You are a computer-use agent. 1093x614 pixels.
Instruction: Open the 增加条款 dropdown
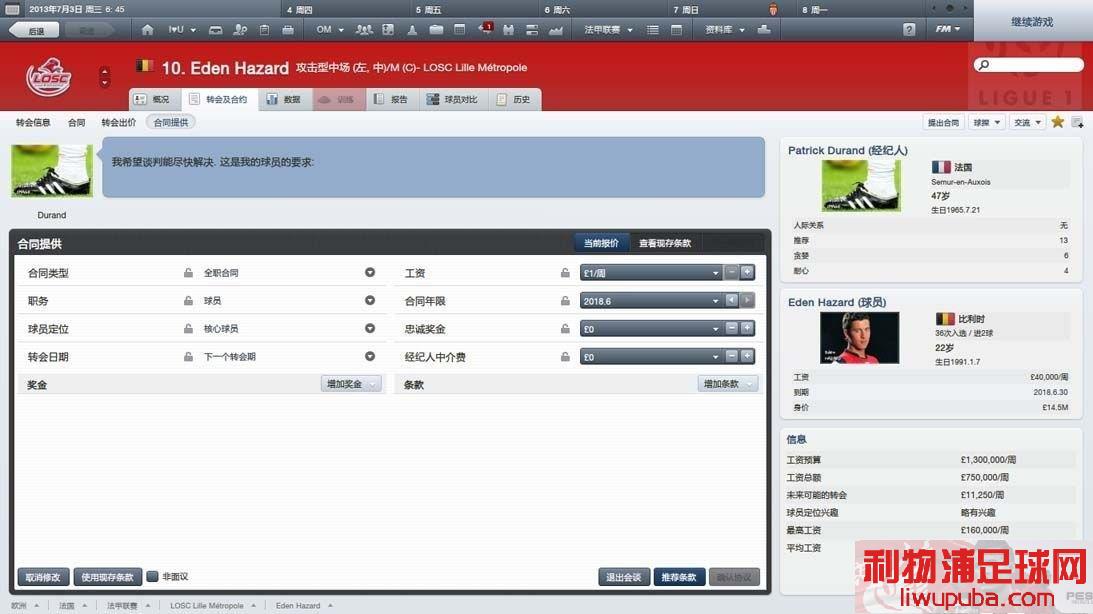(x=728, y=384)
